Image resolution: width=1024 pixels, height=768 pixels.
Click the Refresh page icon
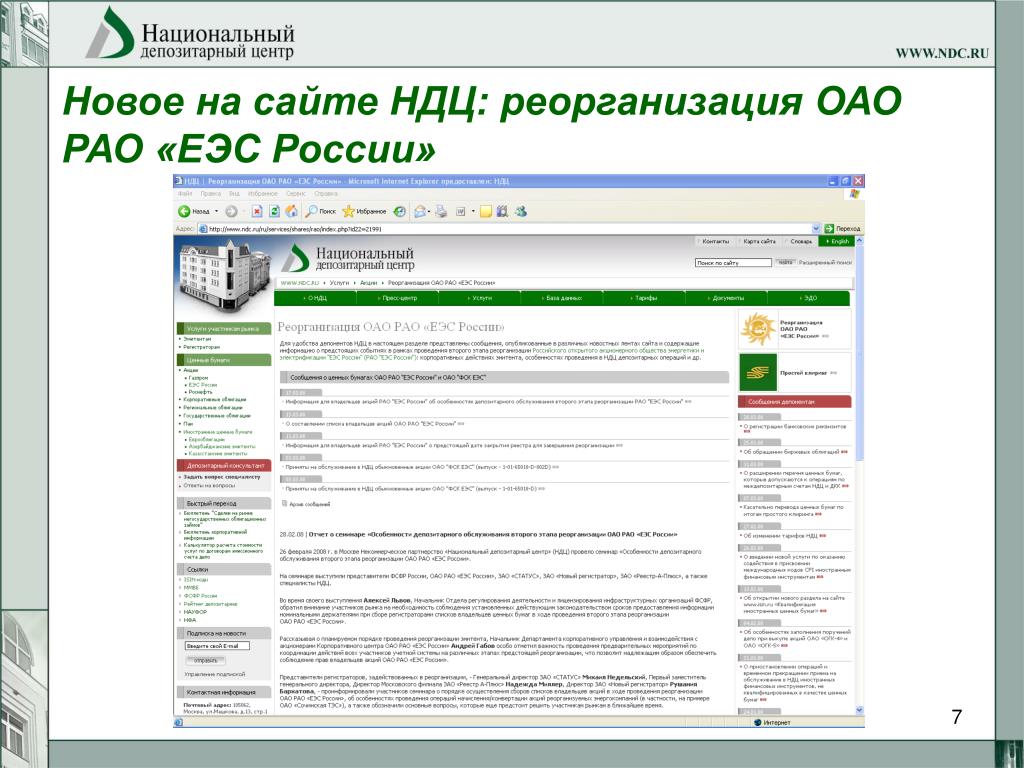[274, 211]
